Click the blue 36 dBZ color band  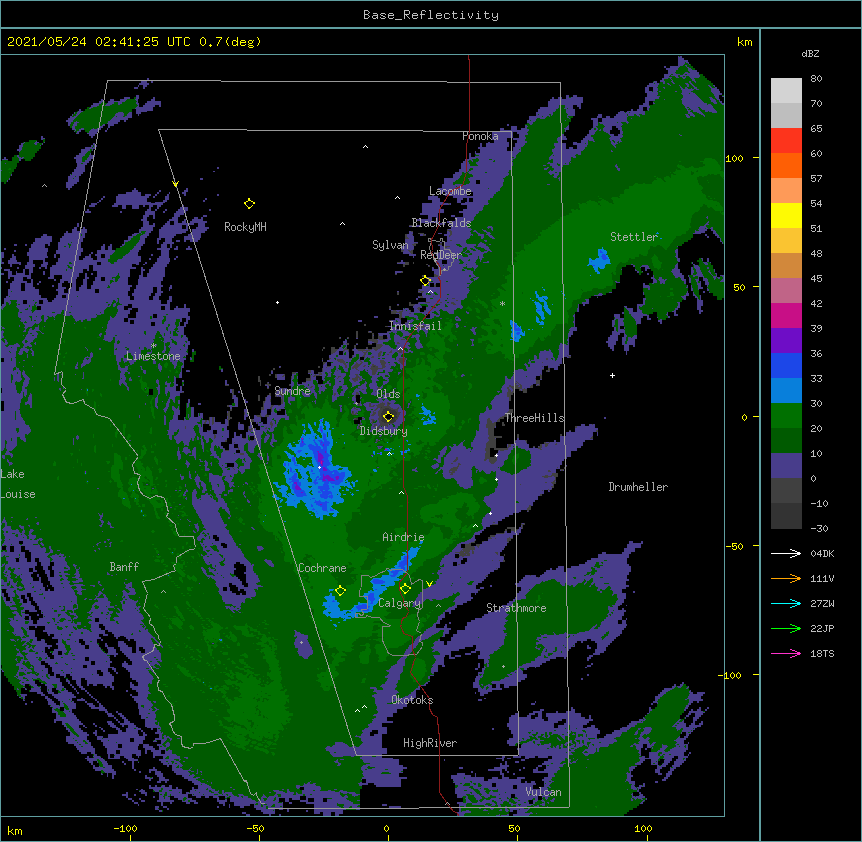pyautogui.click(x=786, y=365)
